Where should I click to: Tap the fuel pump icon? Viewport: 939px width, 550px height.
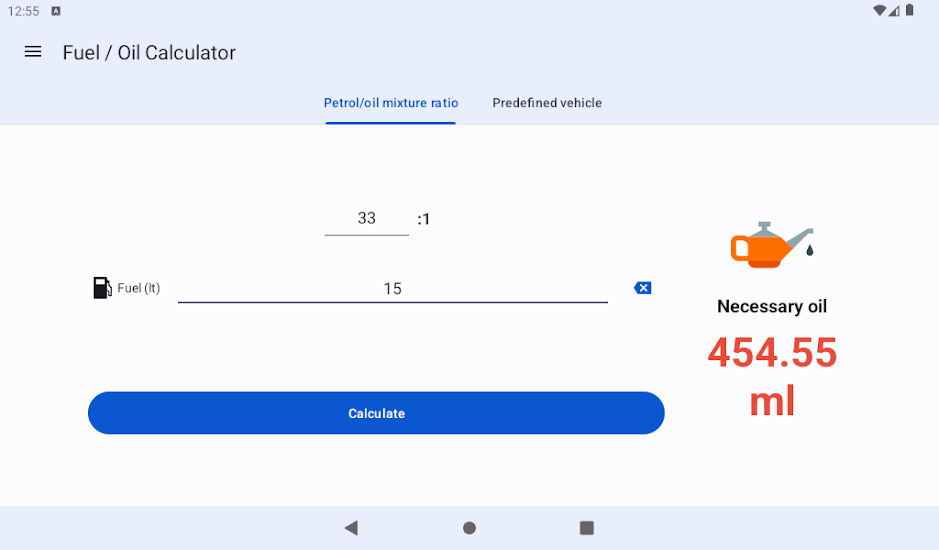102,288
